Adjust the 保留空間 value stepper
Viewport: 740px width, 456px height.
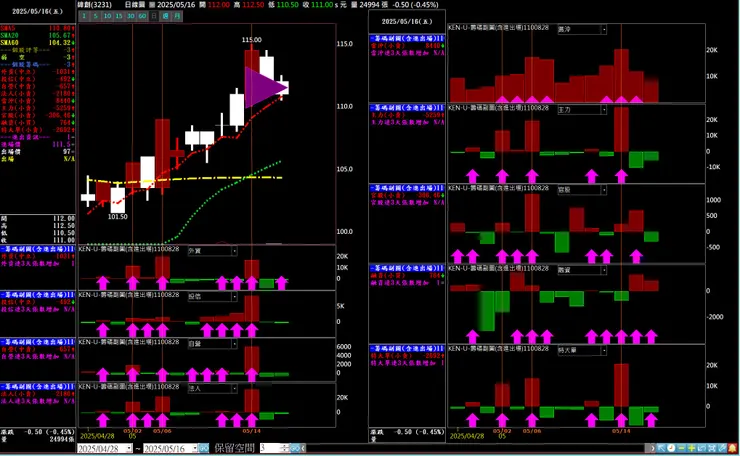tap(285, 448)
